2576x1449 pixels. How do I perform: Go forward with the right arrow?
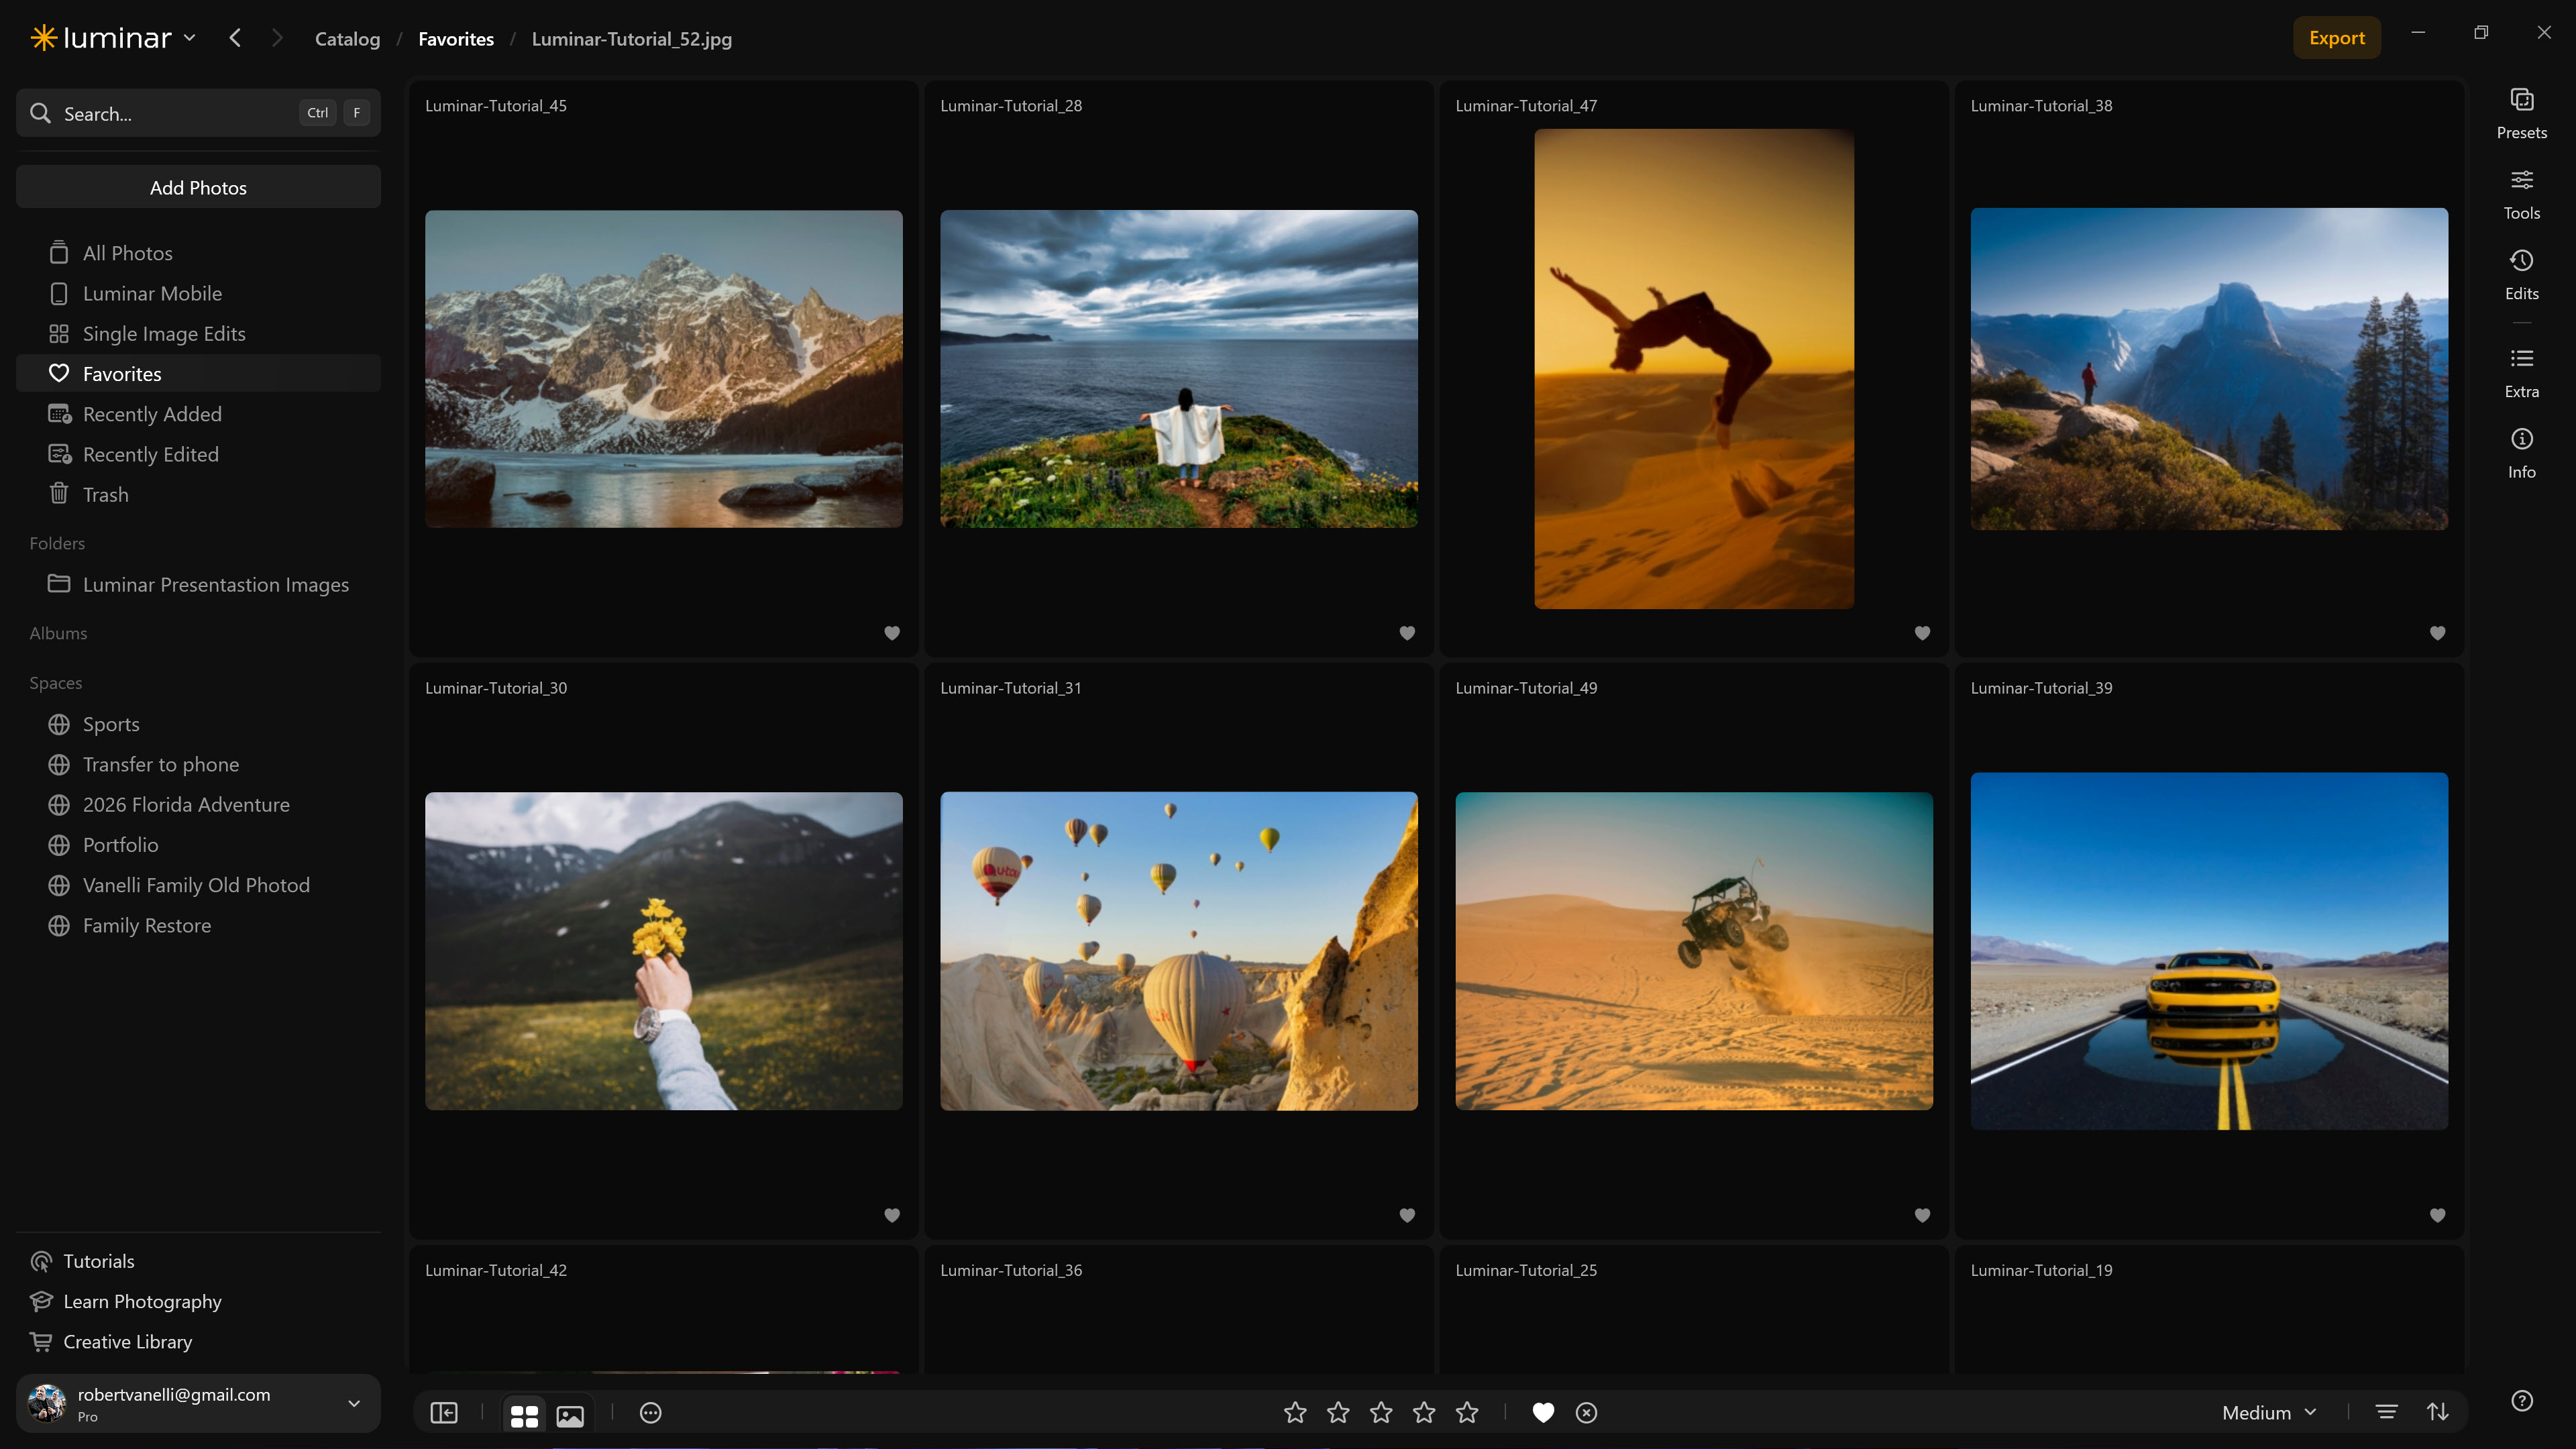click(277, 38)
